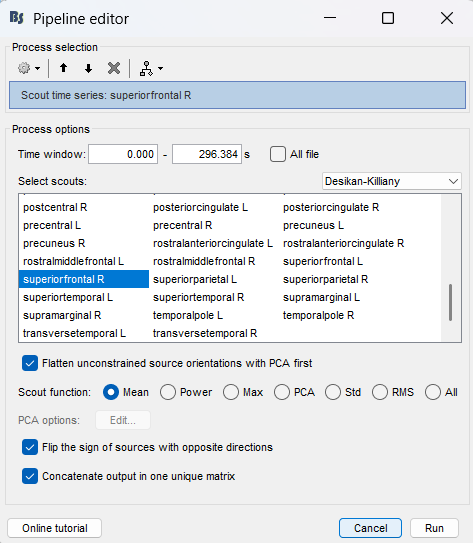The width and height of the screenshot is (473, 543).
Task: Choose the All scout function
Action: coord(433,392)
